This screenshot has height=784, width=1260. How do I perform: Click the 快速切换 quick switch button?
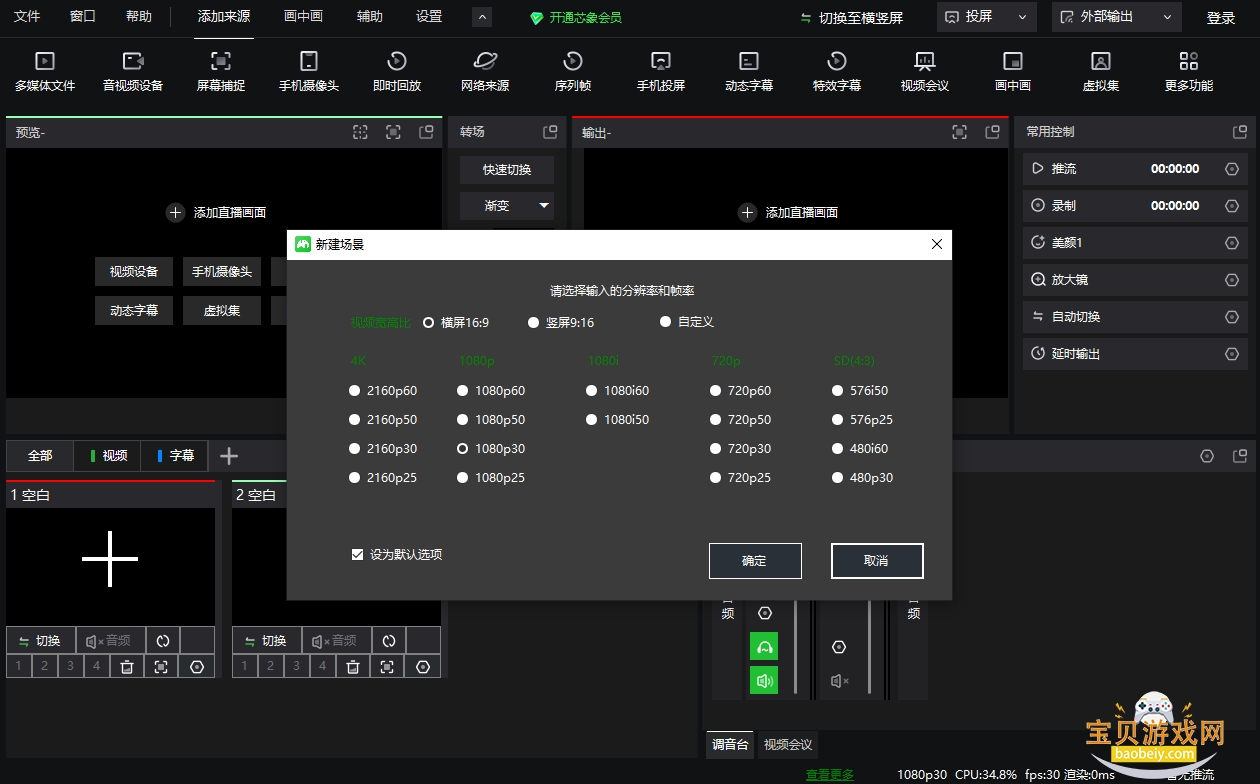[x=507, y=170]
